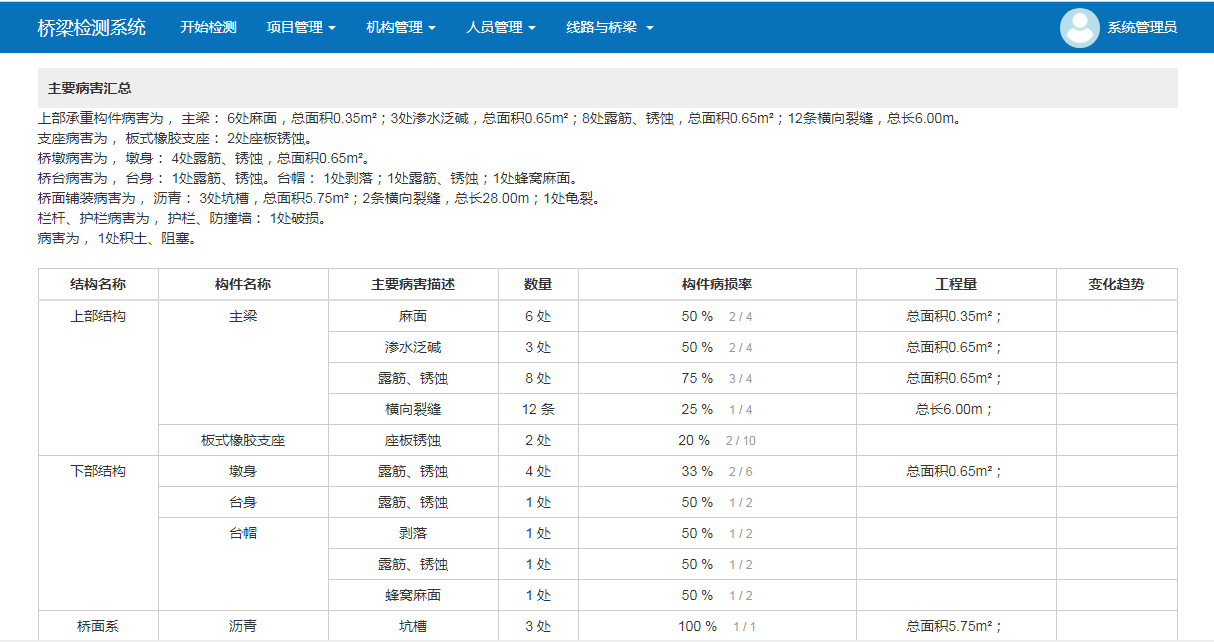Click the 构件病损率 column header
Screen dimensions: 1214x642
coord(716,284)
